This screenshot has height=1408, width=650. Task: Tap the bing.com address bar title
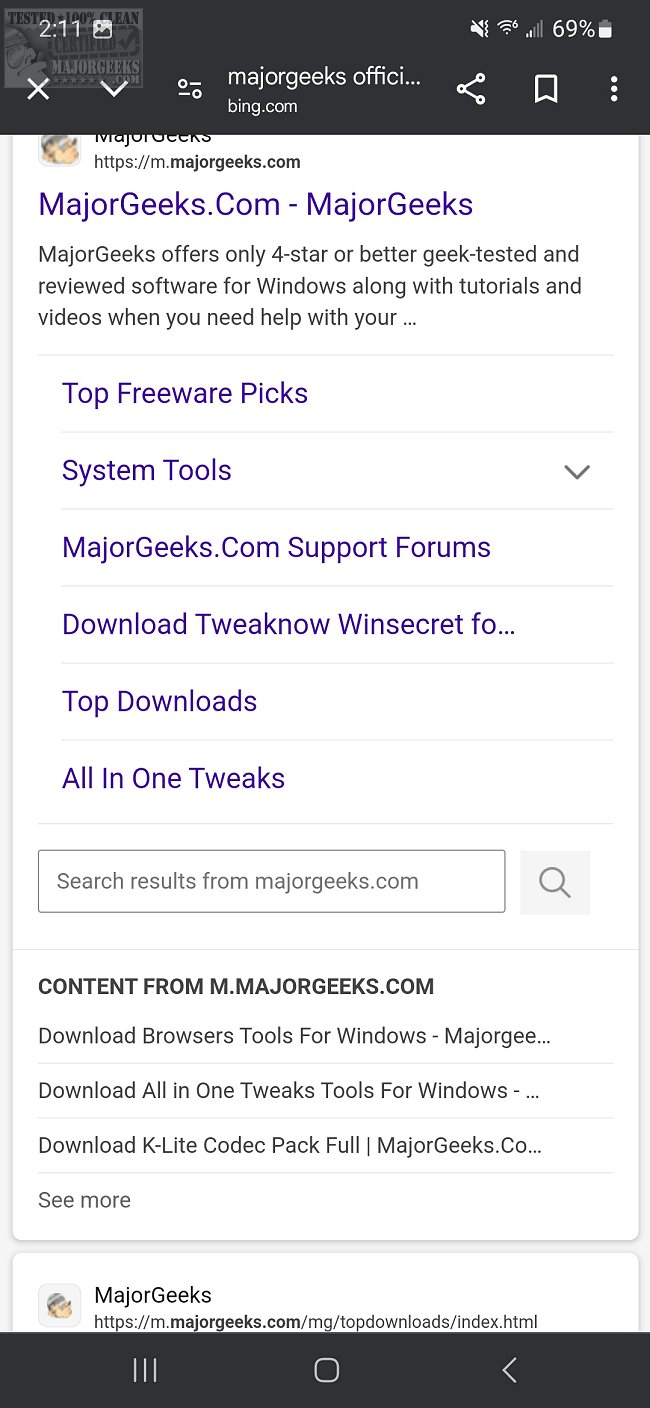coord(324,90)
